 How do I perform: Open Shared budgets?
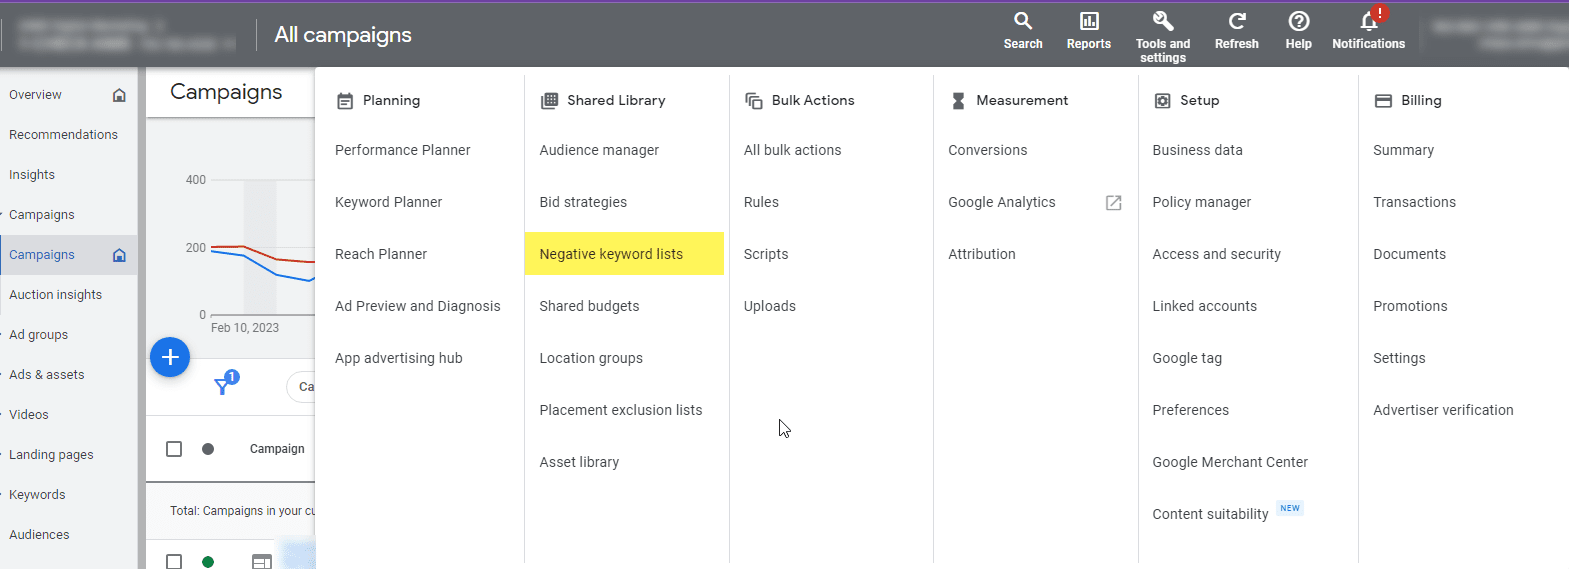pyautogui.click(x=589, y=306)
